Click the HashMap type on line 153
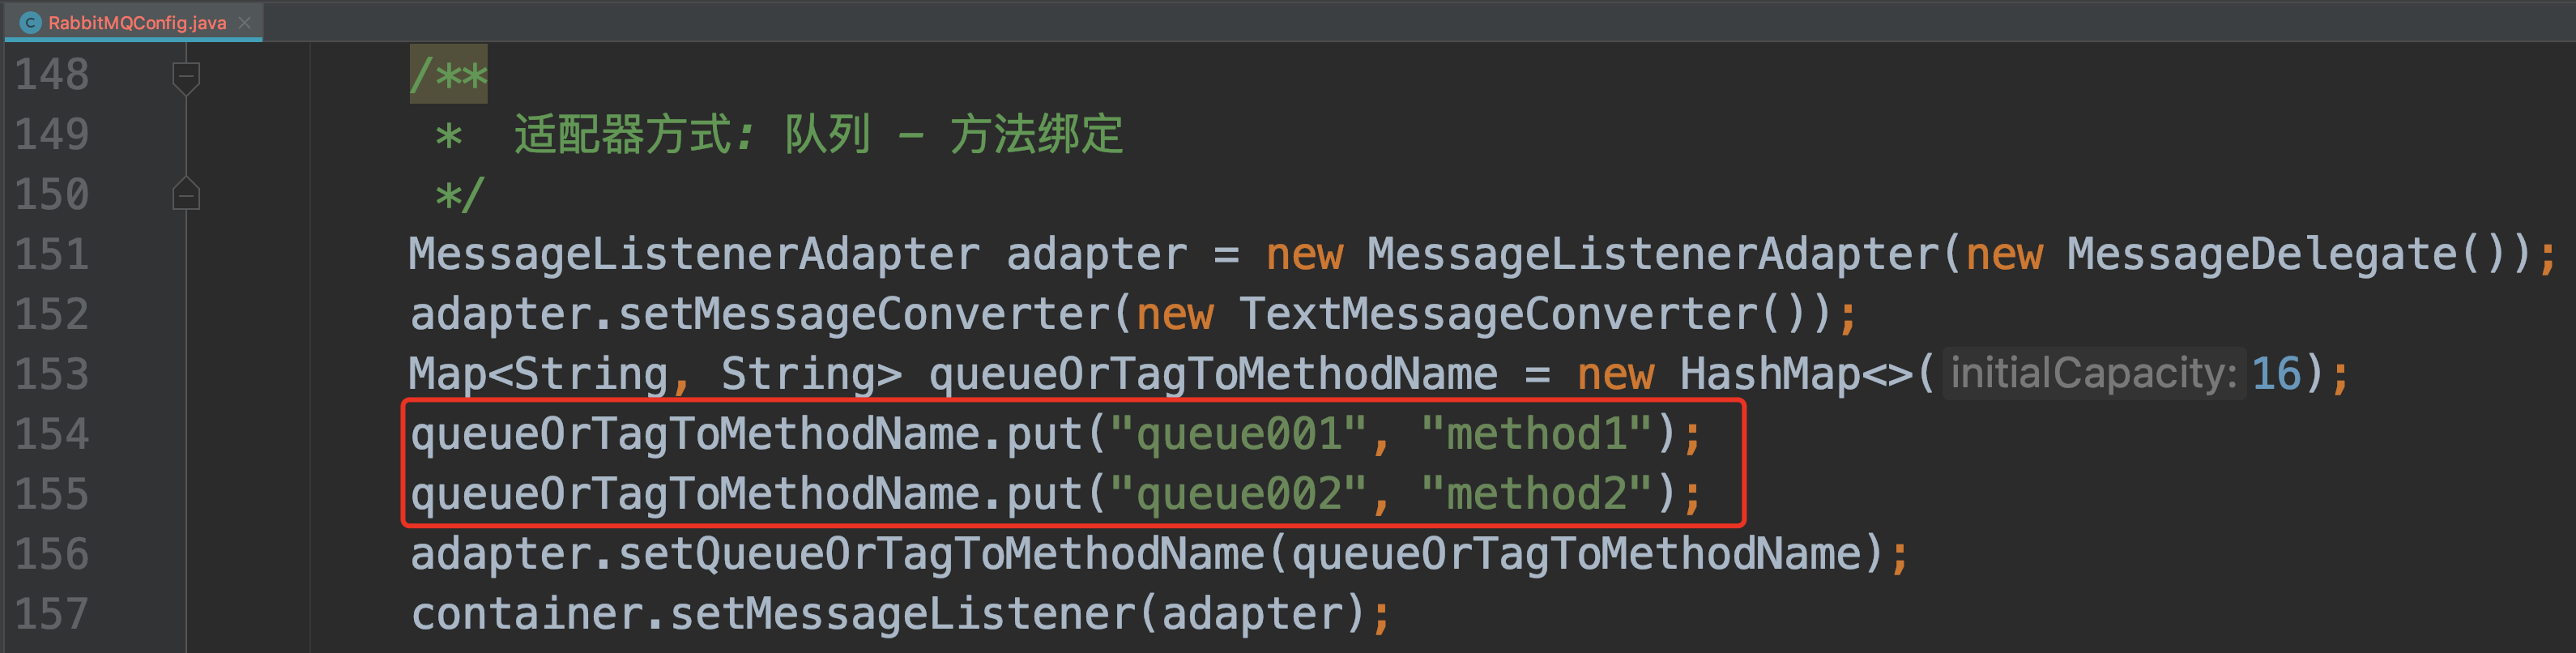The height and width of the screenshot is (653, 2576). [1770, 374]
